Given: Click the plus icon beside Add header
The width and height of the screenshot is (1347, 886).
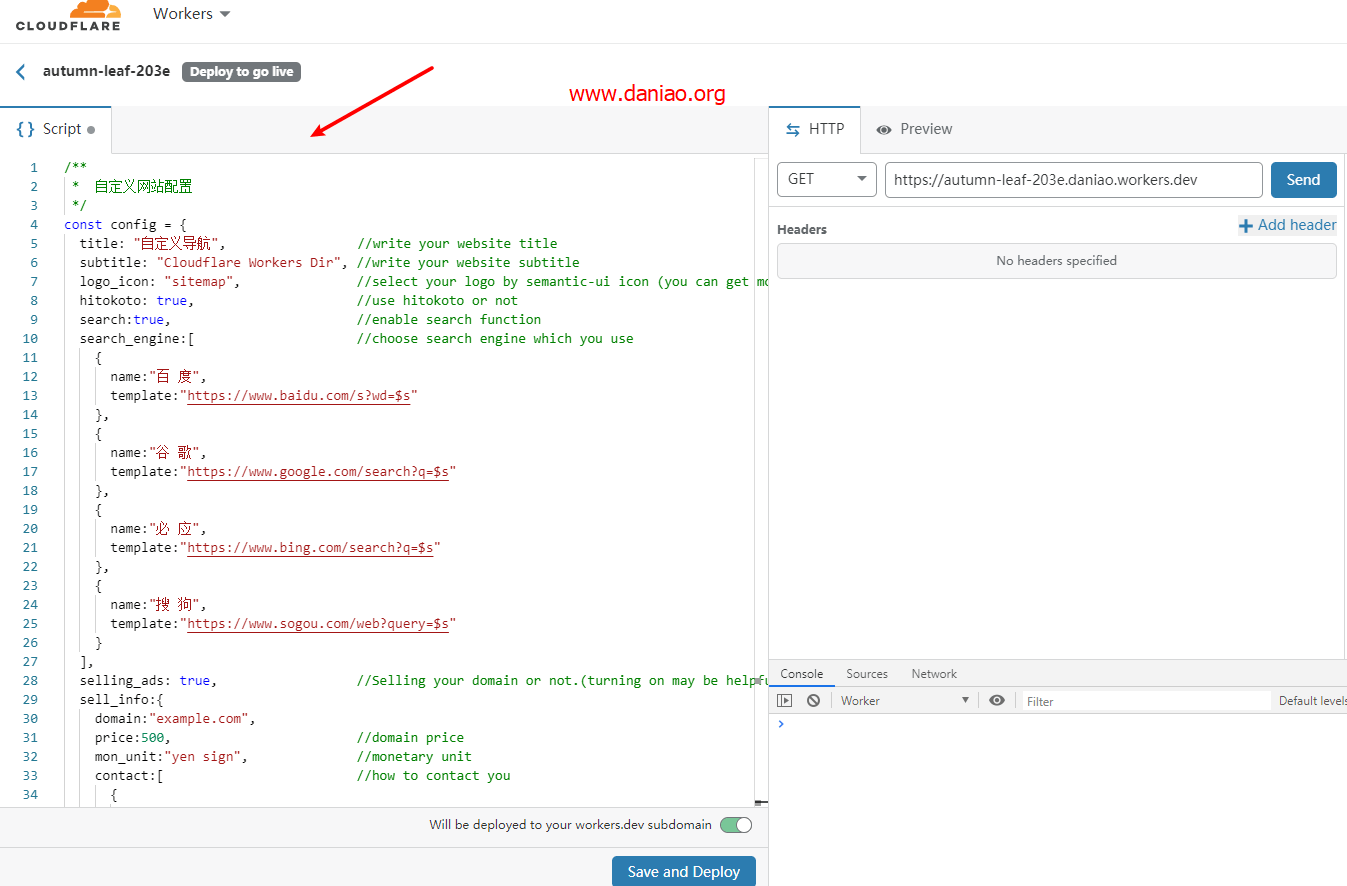Looking at the screenshot, I should pyautogui.click(x=1246, y=226).
